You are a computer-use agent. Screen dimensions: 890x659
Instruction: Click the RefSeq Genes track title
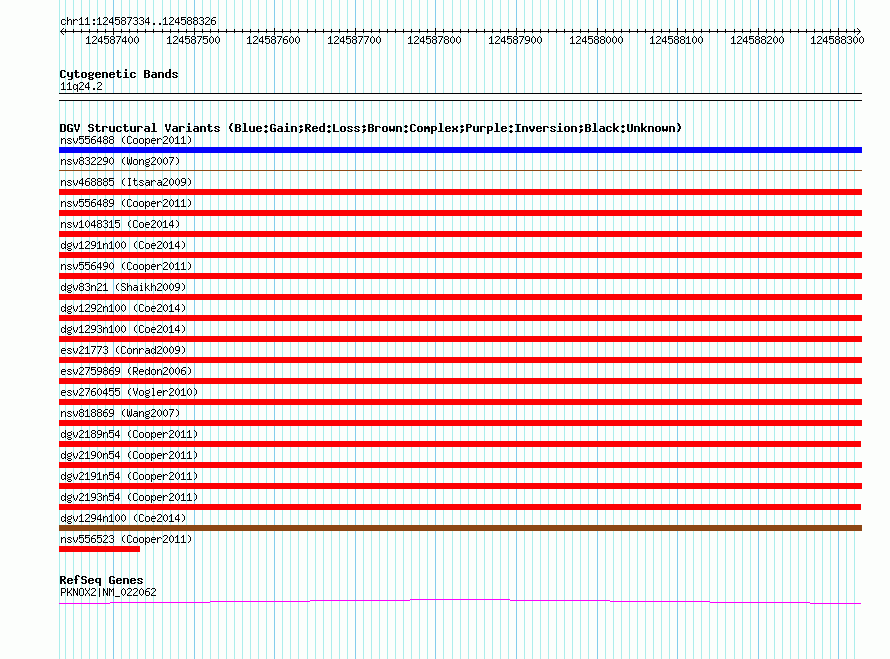tap(101, 580)
